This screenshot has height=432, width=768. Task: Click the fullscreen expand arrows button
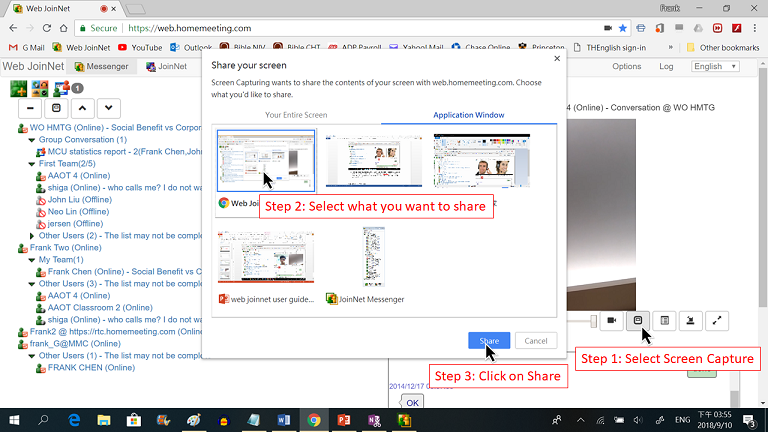pyautogui.click(x=717, y=320)
